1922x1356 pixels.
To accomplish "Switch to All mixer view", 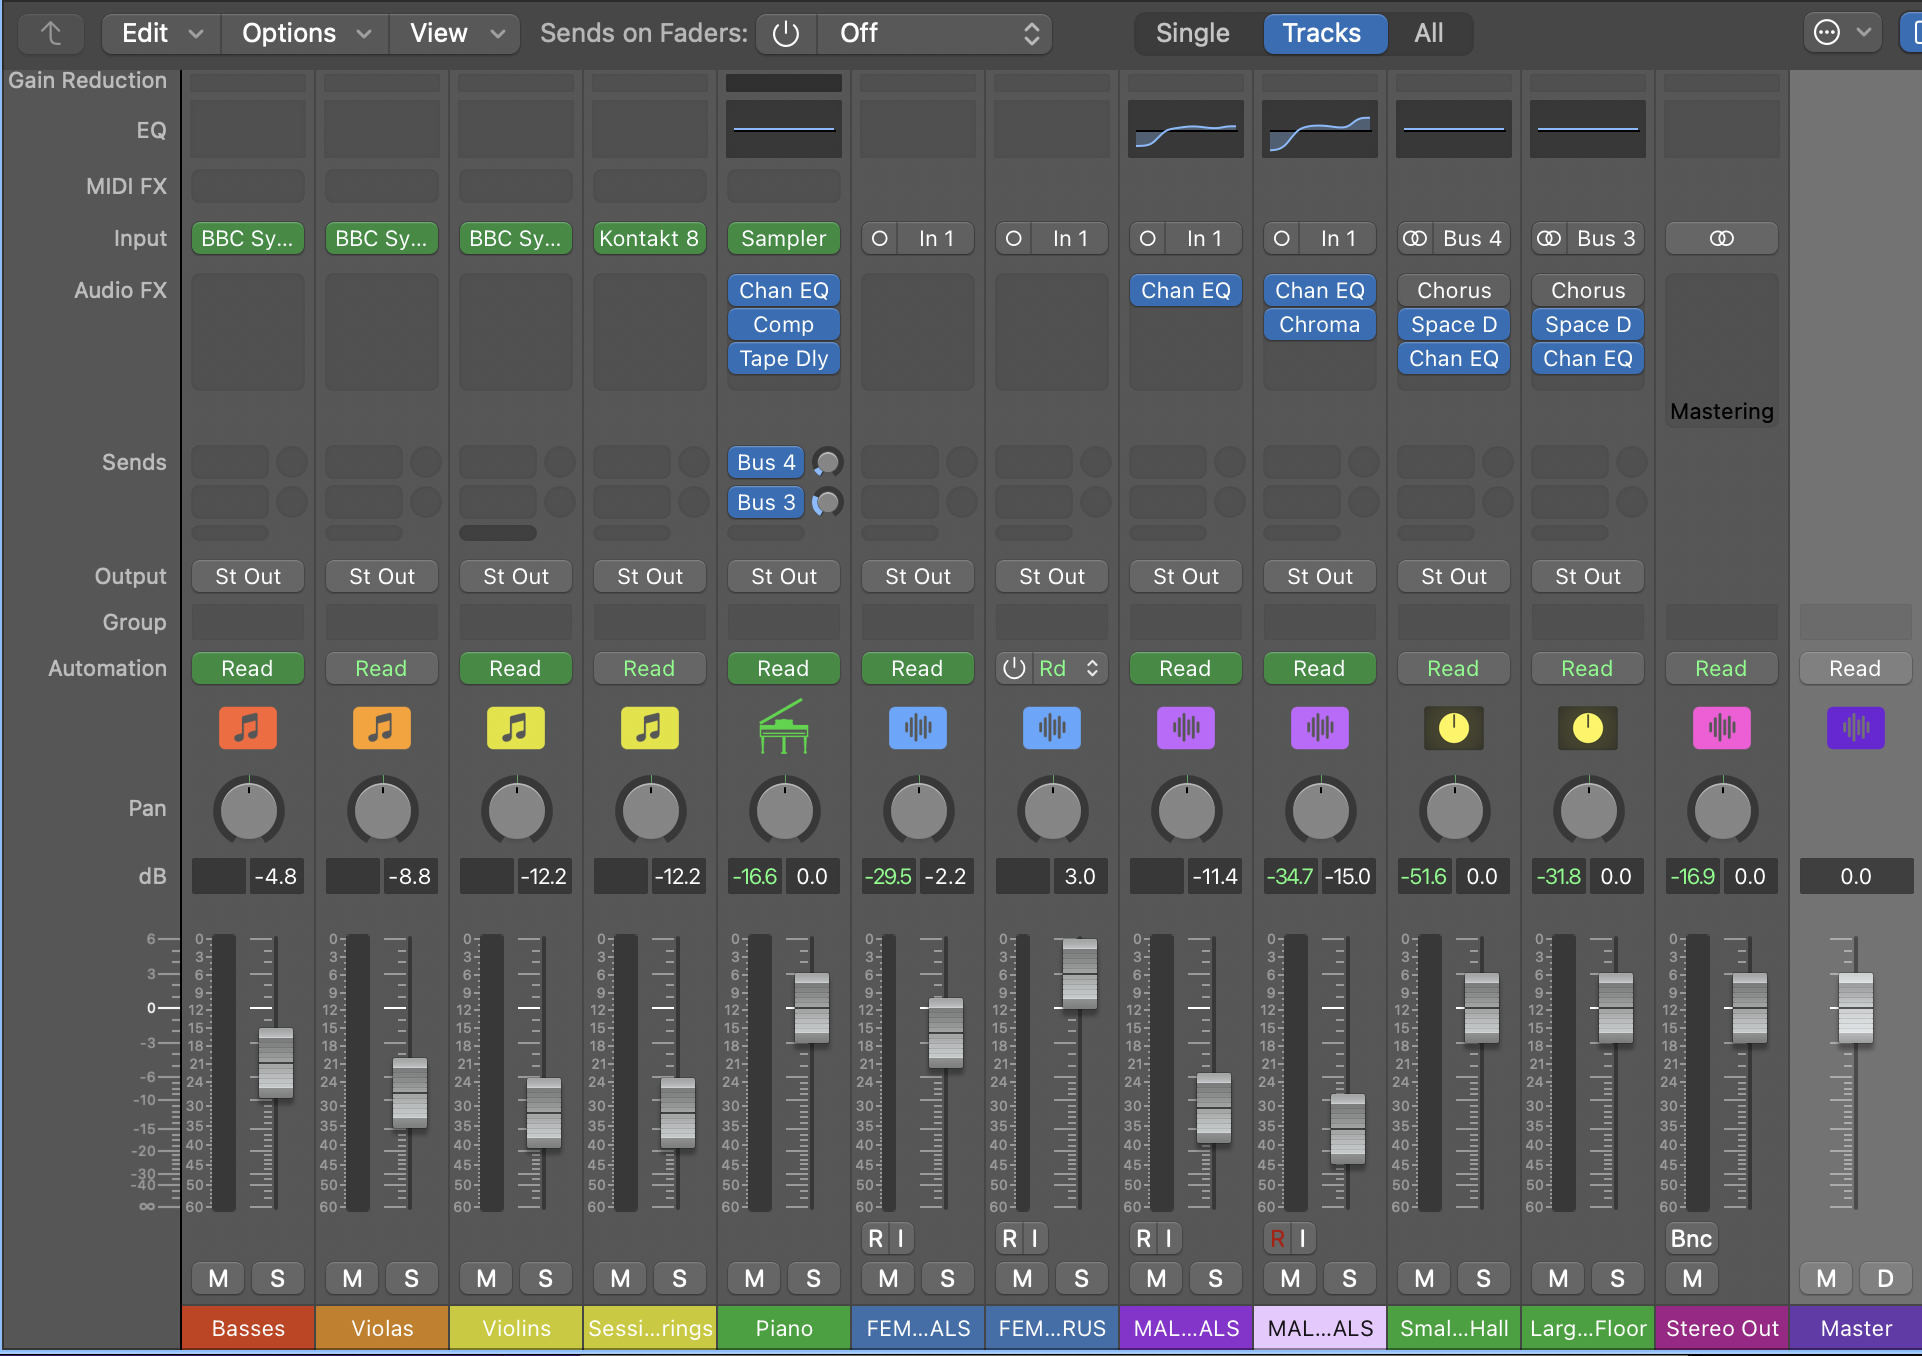I will 1429,33.
